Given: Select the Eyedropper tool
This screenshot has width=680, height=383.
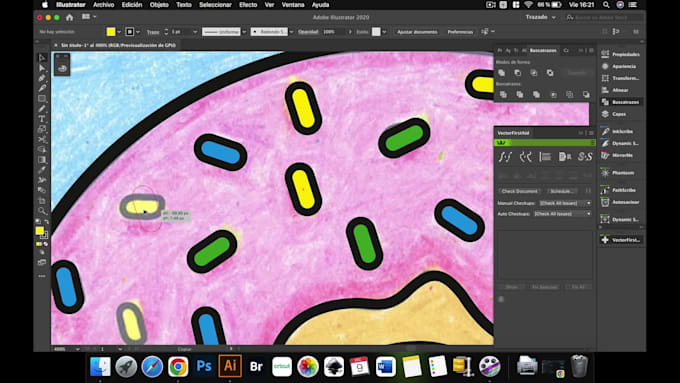Looking at the screenshot, I should (42, 170).
